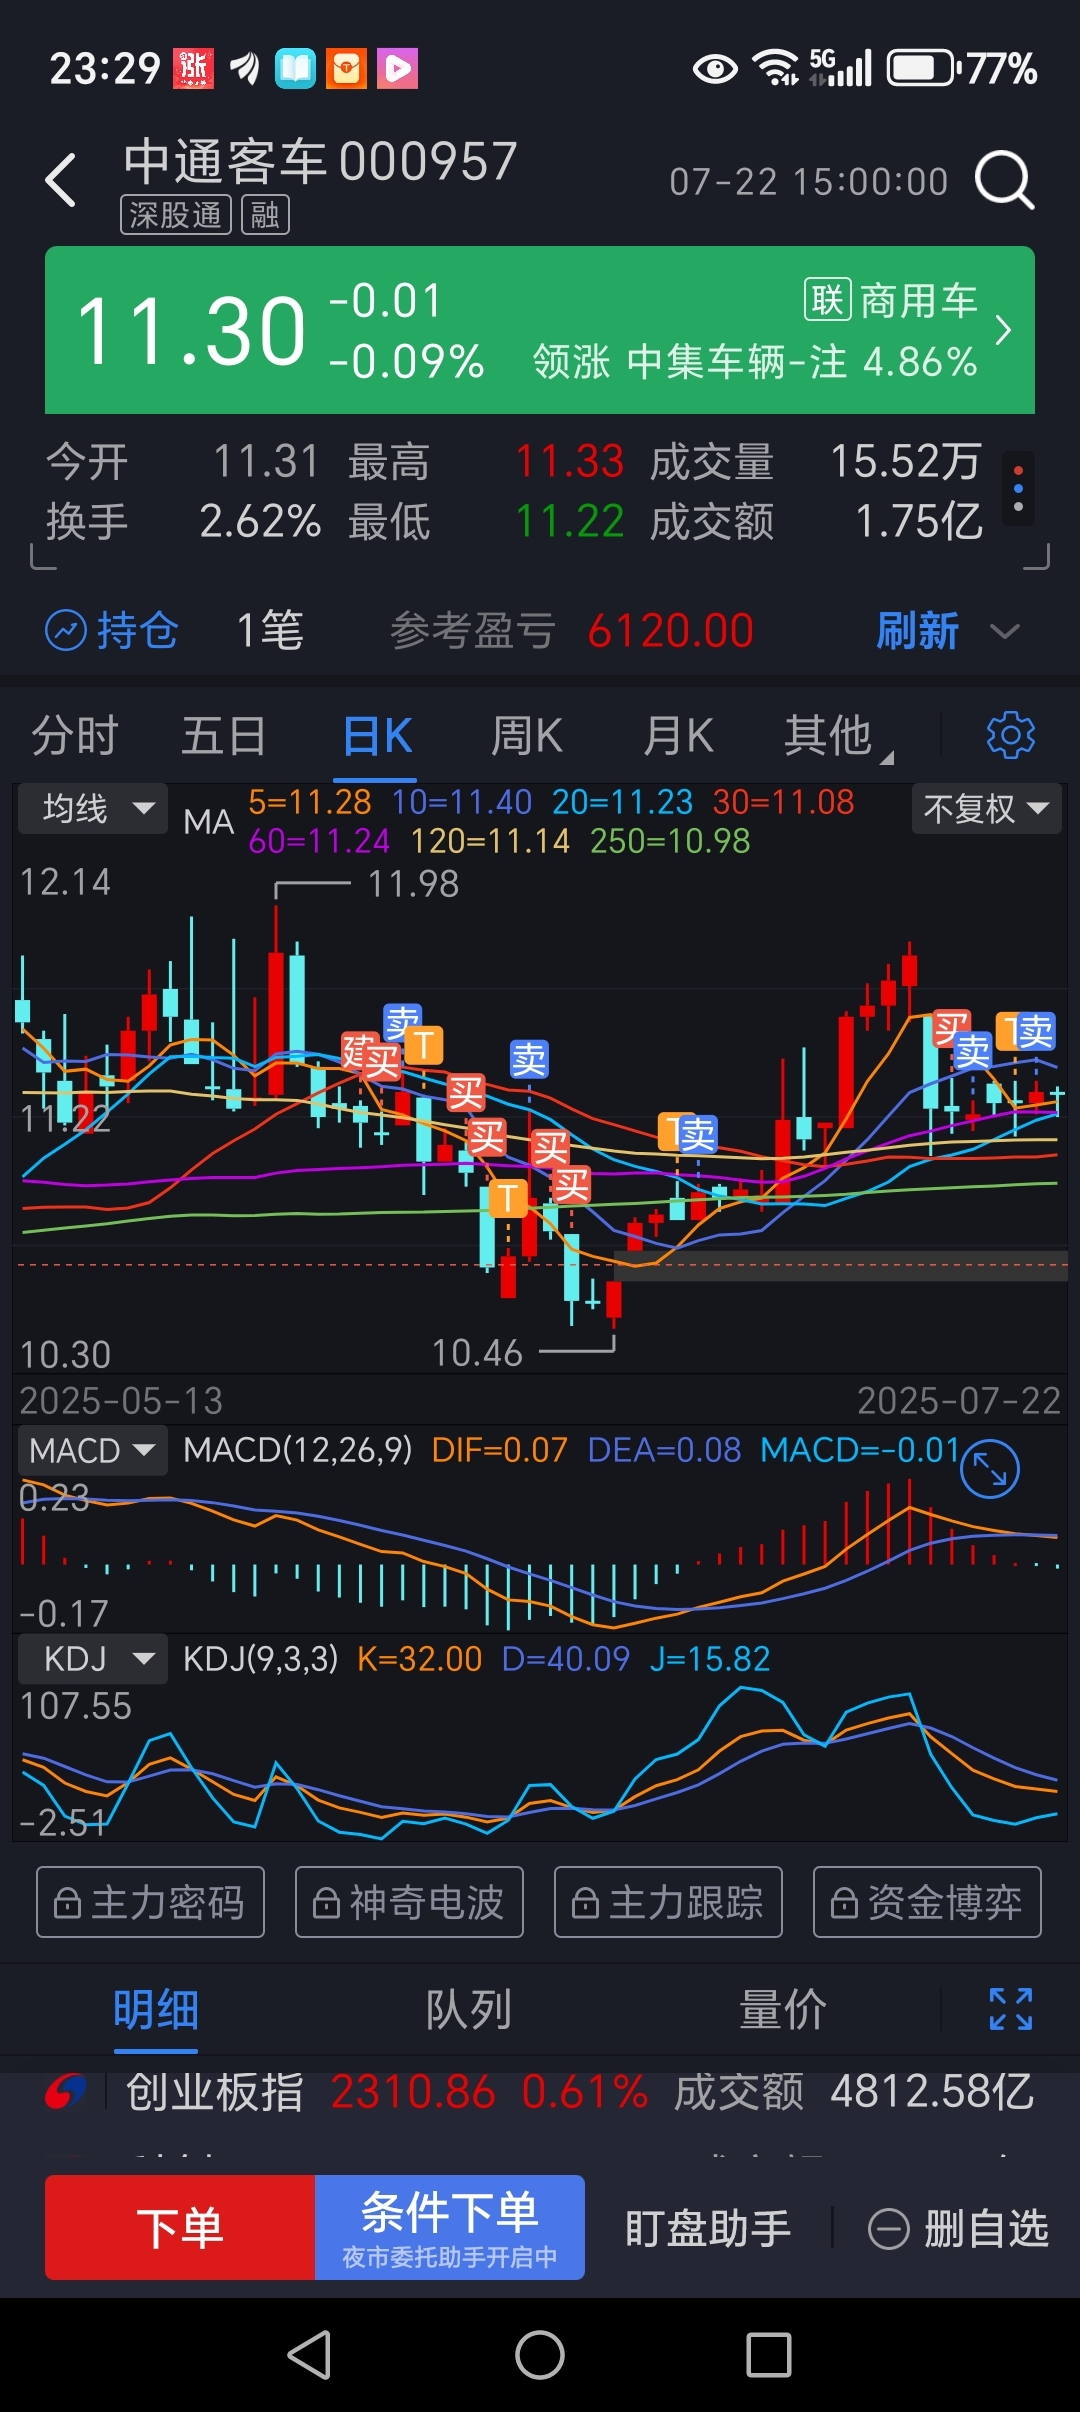Screen dimensions: 1080x2412
Task: Tap the stock title 中通客车 000957
Action: coord(320,161)
